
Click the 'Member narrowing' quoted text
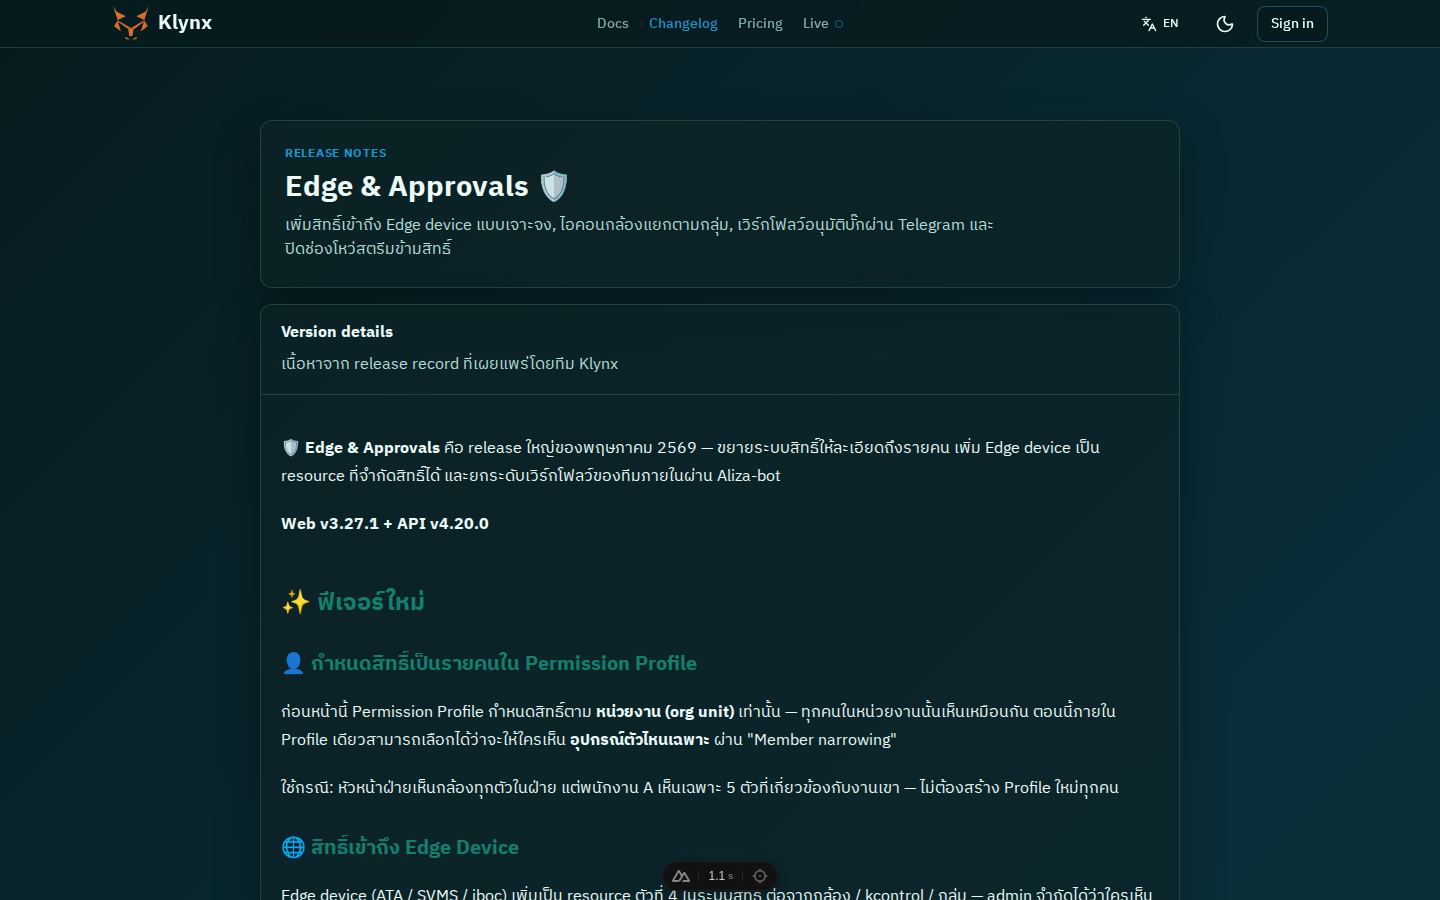point(821,739)
